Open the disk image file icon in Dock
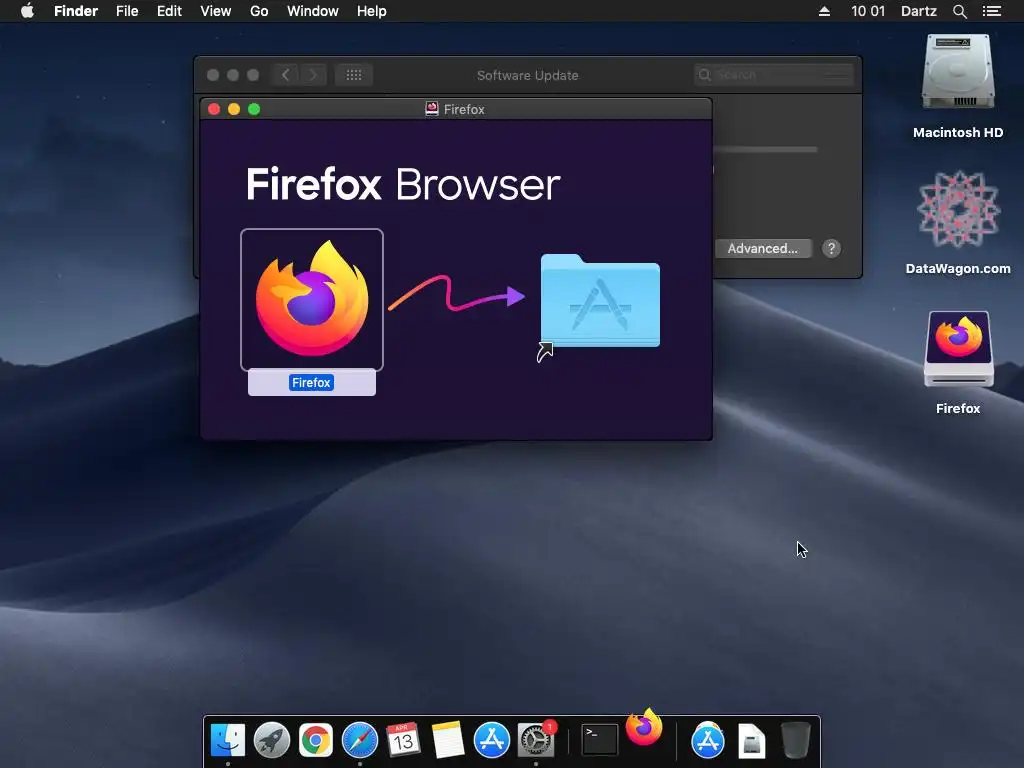The image size is (1024, 768). pos(752,741)
